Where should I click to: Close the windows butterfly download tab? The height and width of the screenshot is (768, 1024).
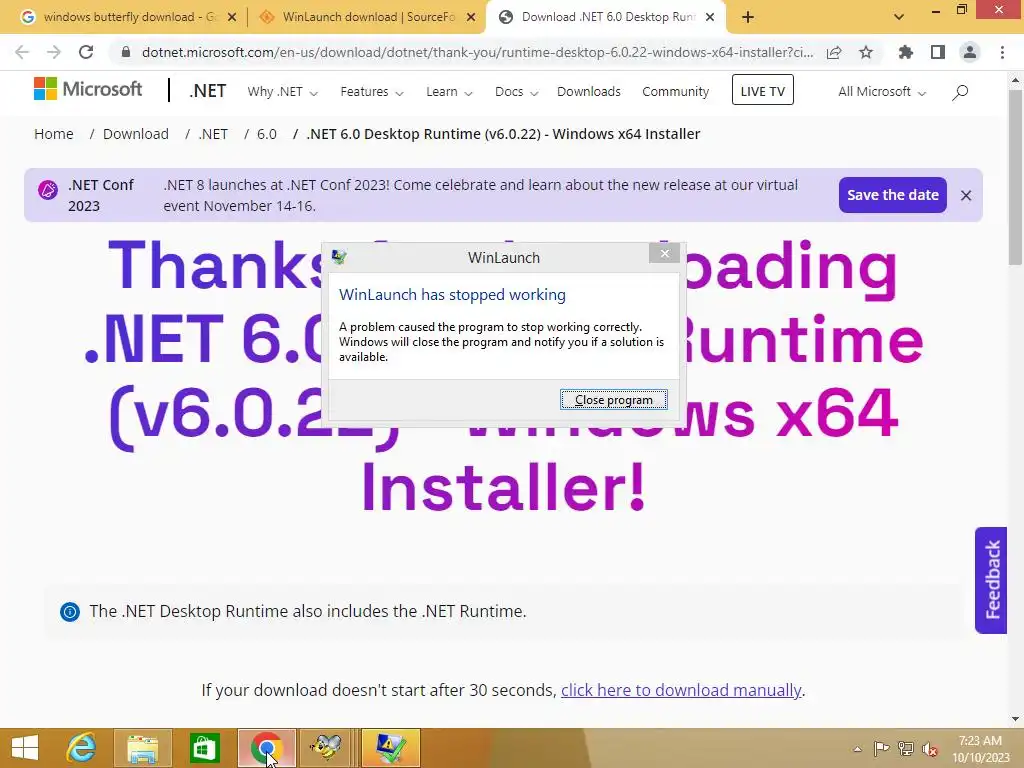(x=232, y=18)
